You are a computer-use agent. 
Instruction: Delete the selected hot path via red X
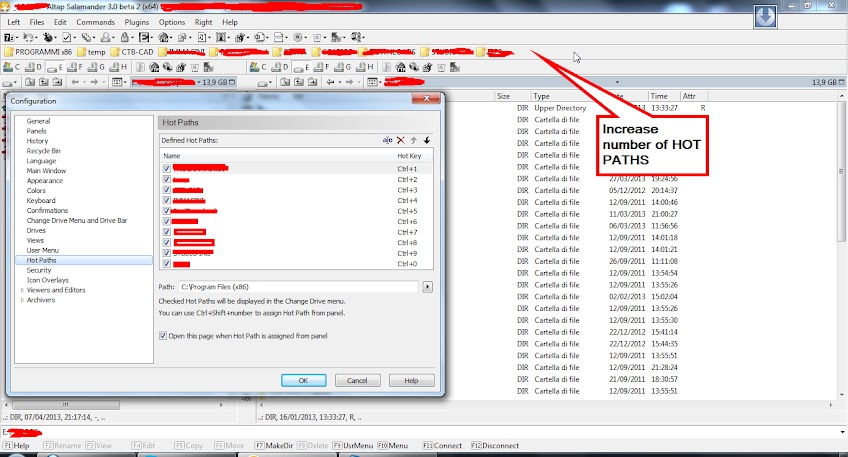[401, 140]
